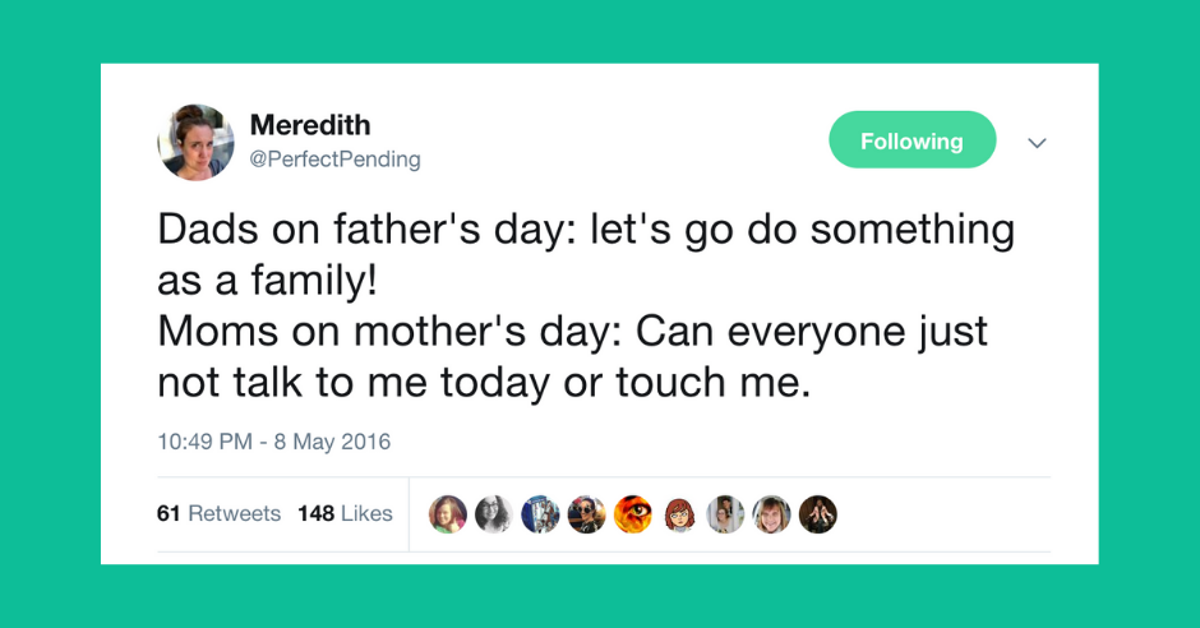Open the @PerfectPending handle
Screen dimensions: 1200x628
[335, 159]
